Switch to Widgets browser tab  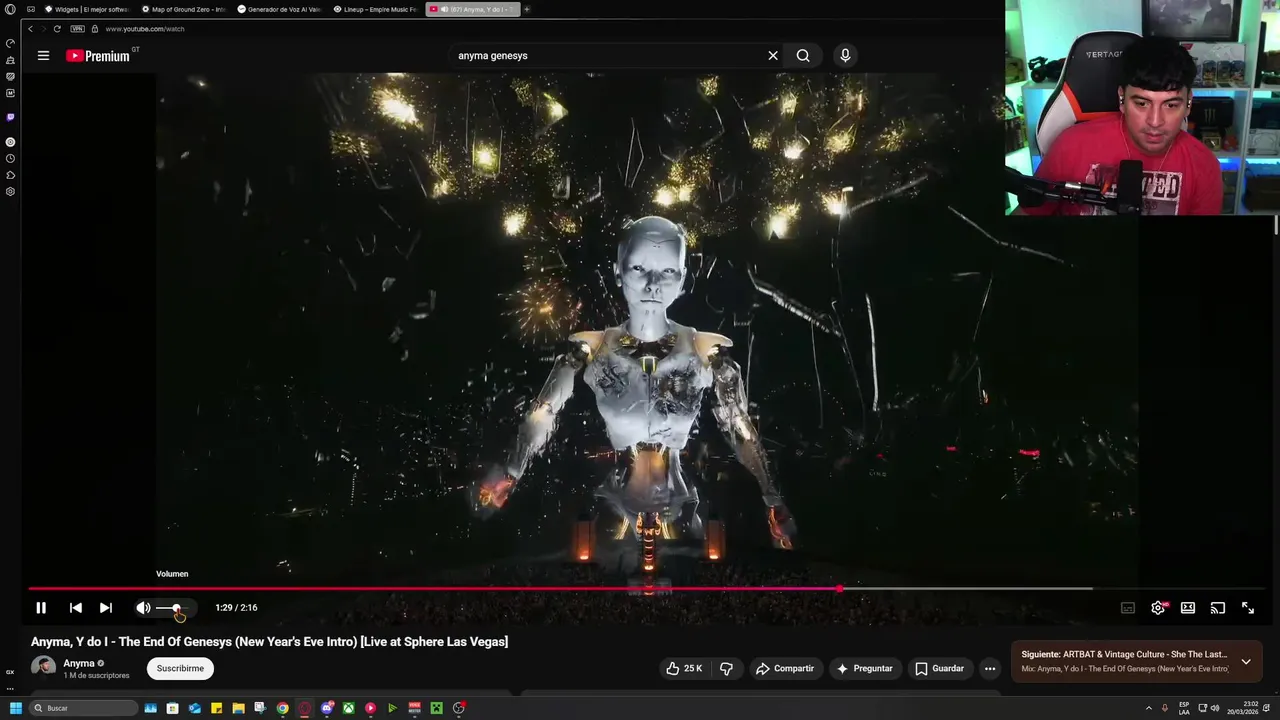click(x=86, y=9)
